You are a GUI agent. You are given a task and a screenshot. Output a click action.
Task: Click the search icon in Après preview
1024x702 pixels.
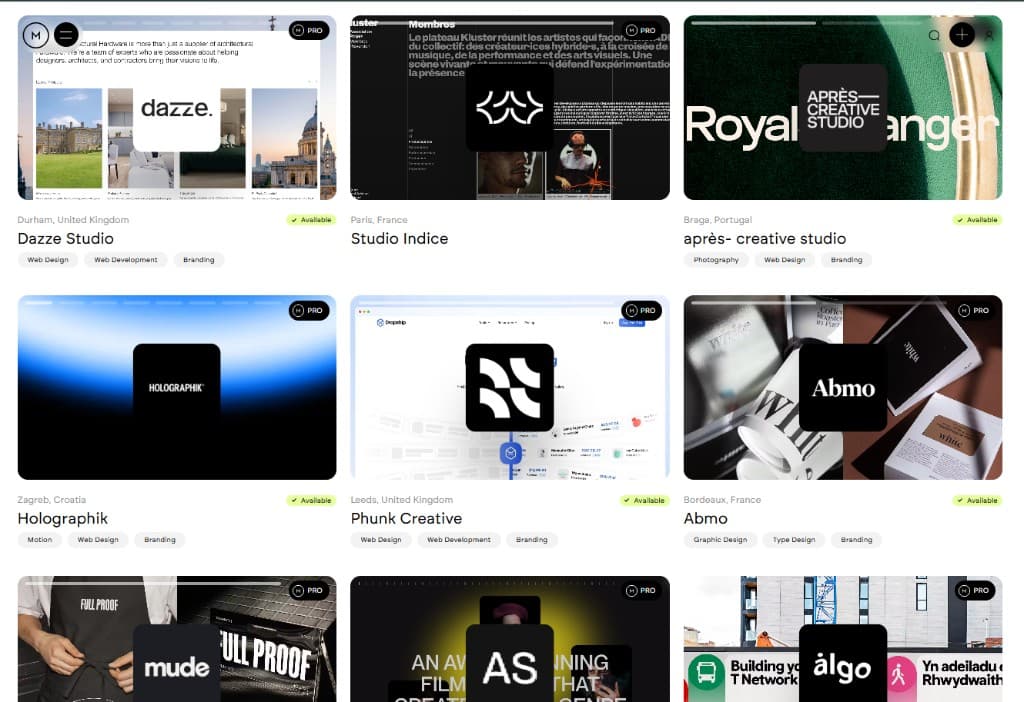point(935,35)
